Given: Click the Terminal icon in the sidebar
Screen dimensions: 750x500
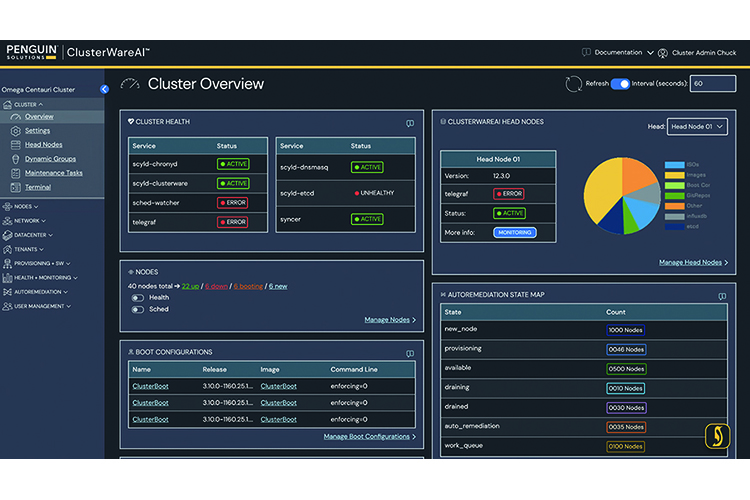Looking at the screenshot, I should tap(16, 187).
